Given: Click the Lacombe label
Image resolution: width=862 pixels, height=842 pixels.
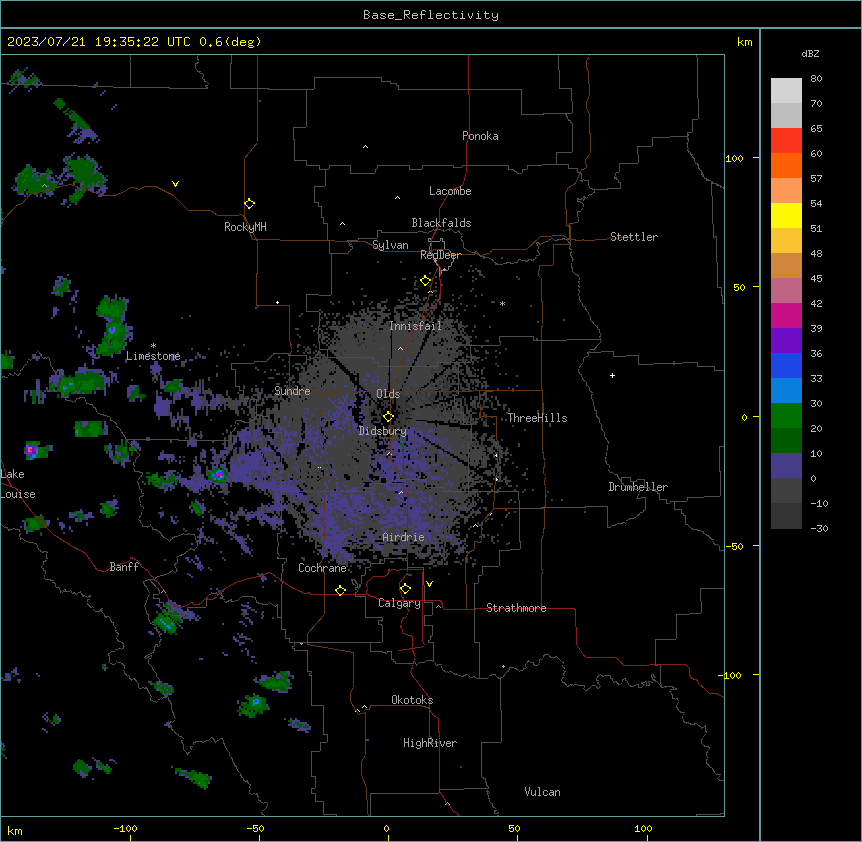Looking at the screenshot, I should click(x=450, y=191).
